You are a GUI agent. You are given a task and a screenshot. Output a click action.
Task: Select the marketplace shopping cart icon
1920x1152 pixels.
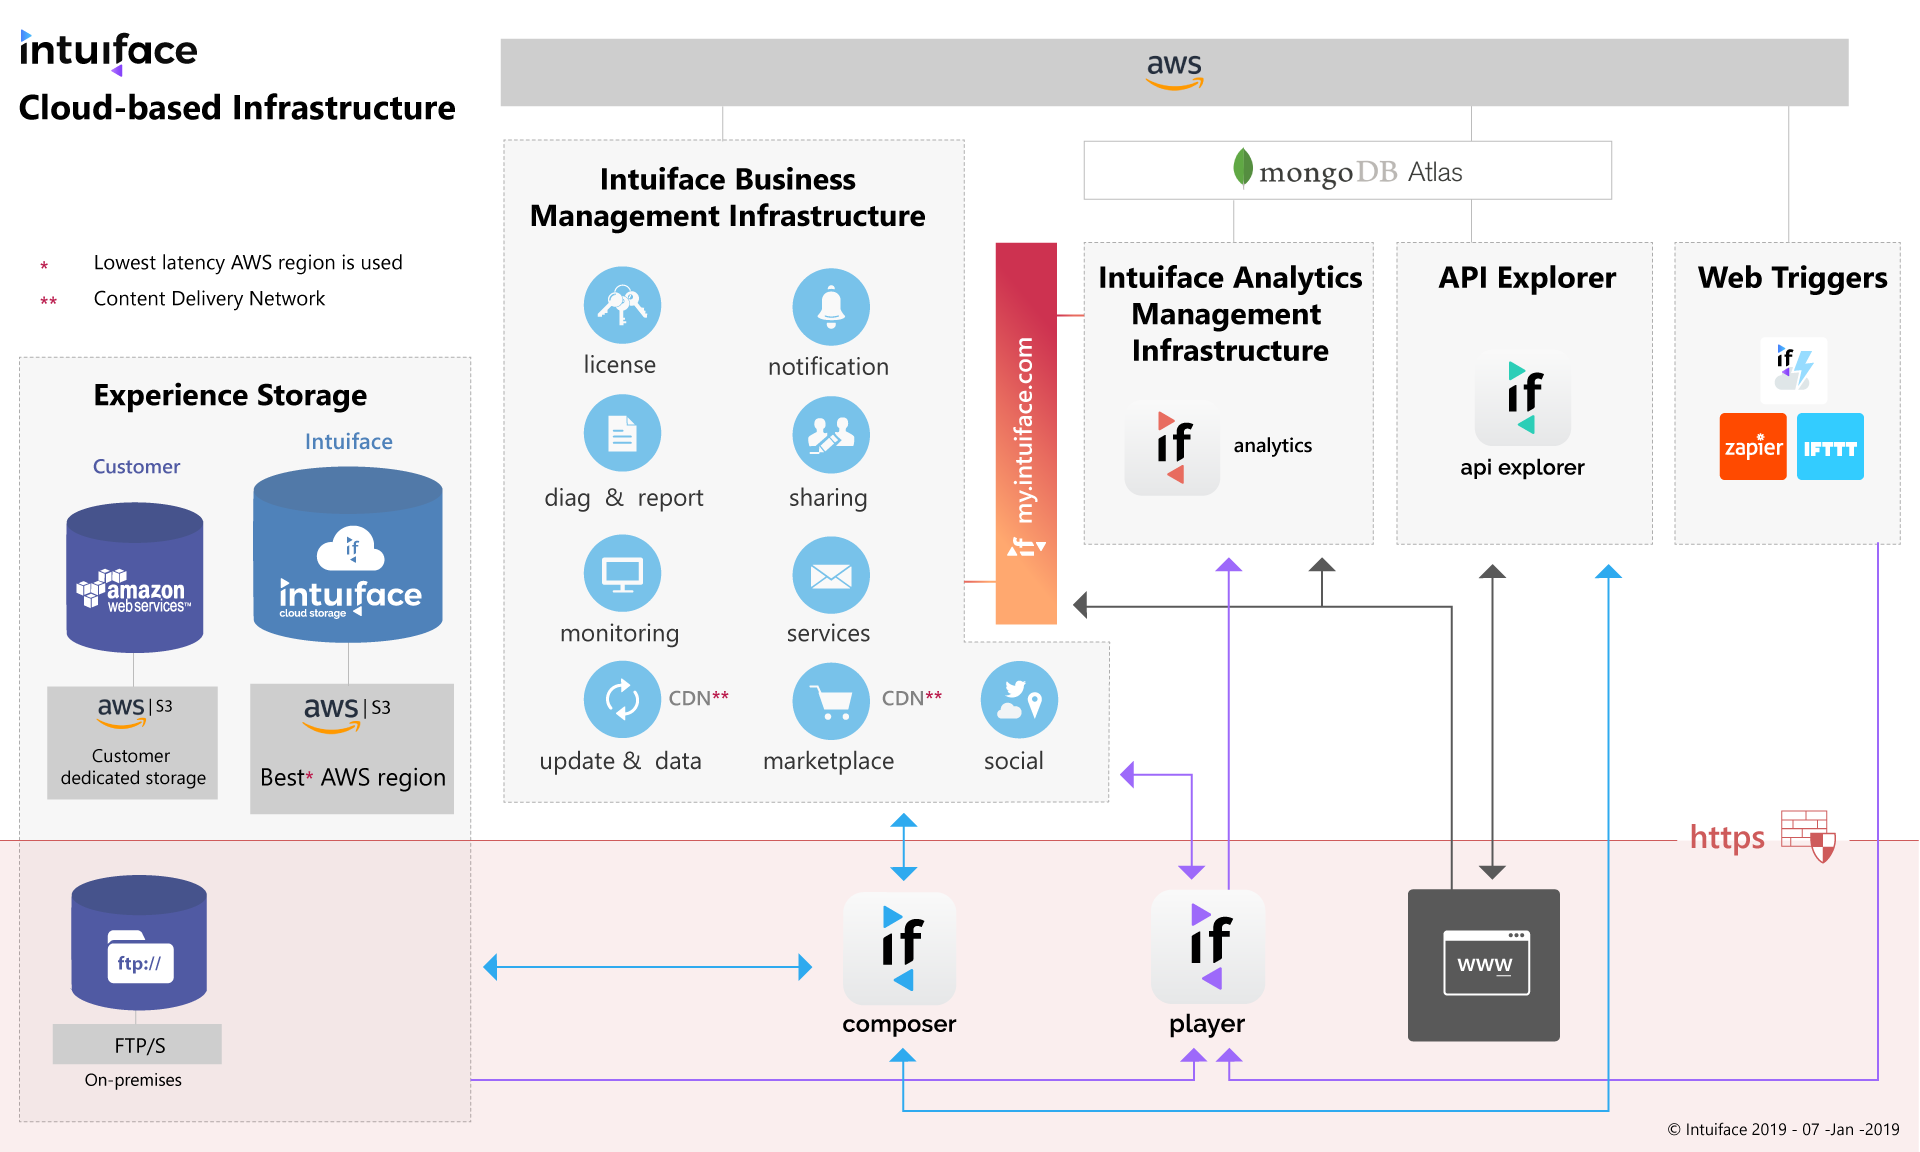point(831,700)
